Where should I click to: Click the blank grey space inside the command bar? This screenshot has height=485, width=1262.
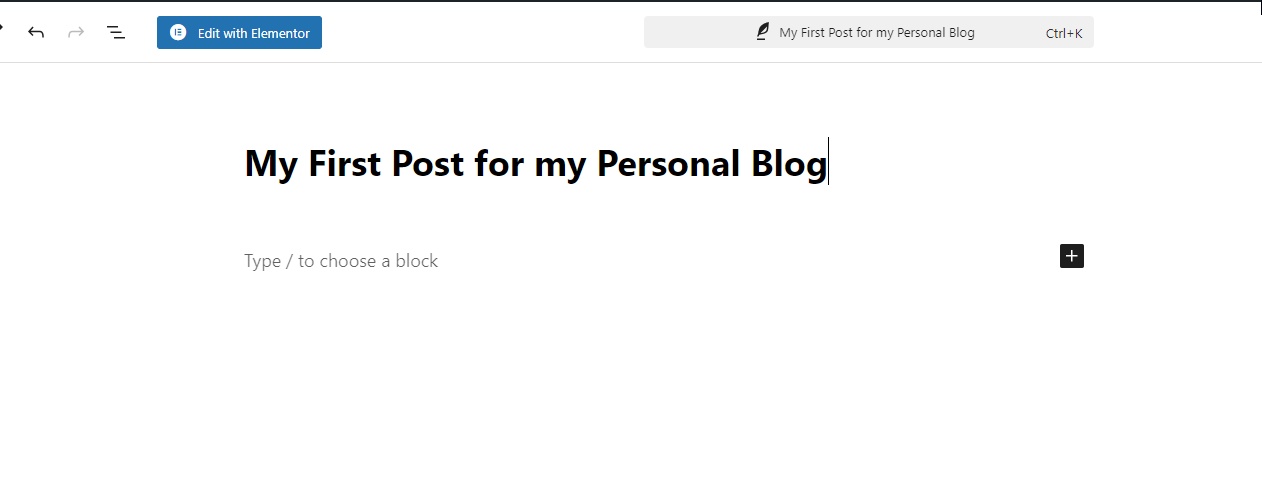(1010, 32)
